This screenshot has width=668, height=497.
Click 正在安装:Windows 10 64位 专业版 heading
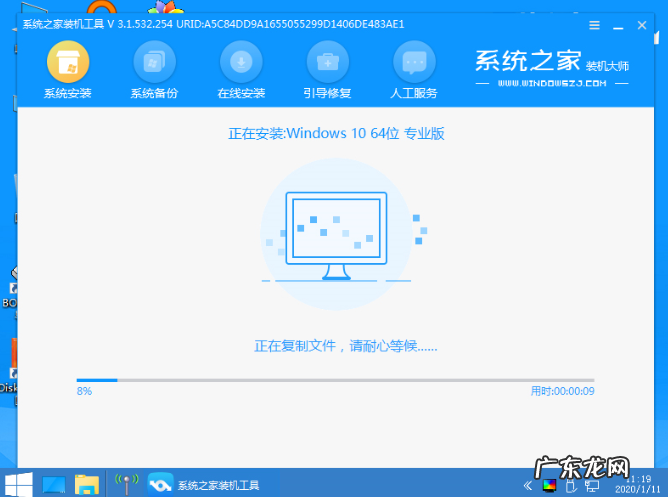(x=336, y=134)
